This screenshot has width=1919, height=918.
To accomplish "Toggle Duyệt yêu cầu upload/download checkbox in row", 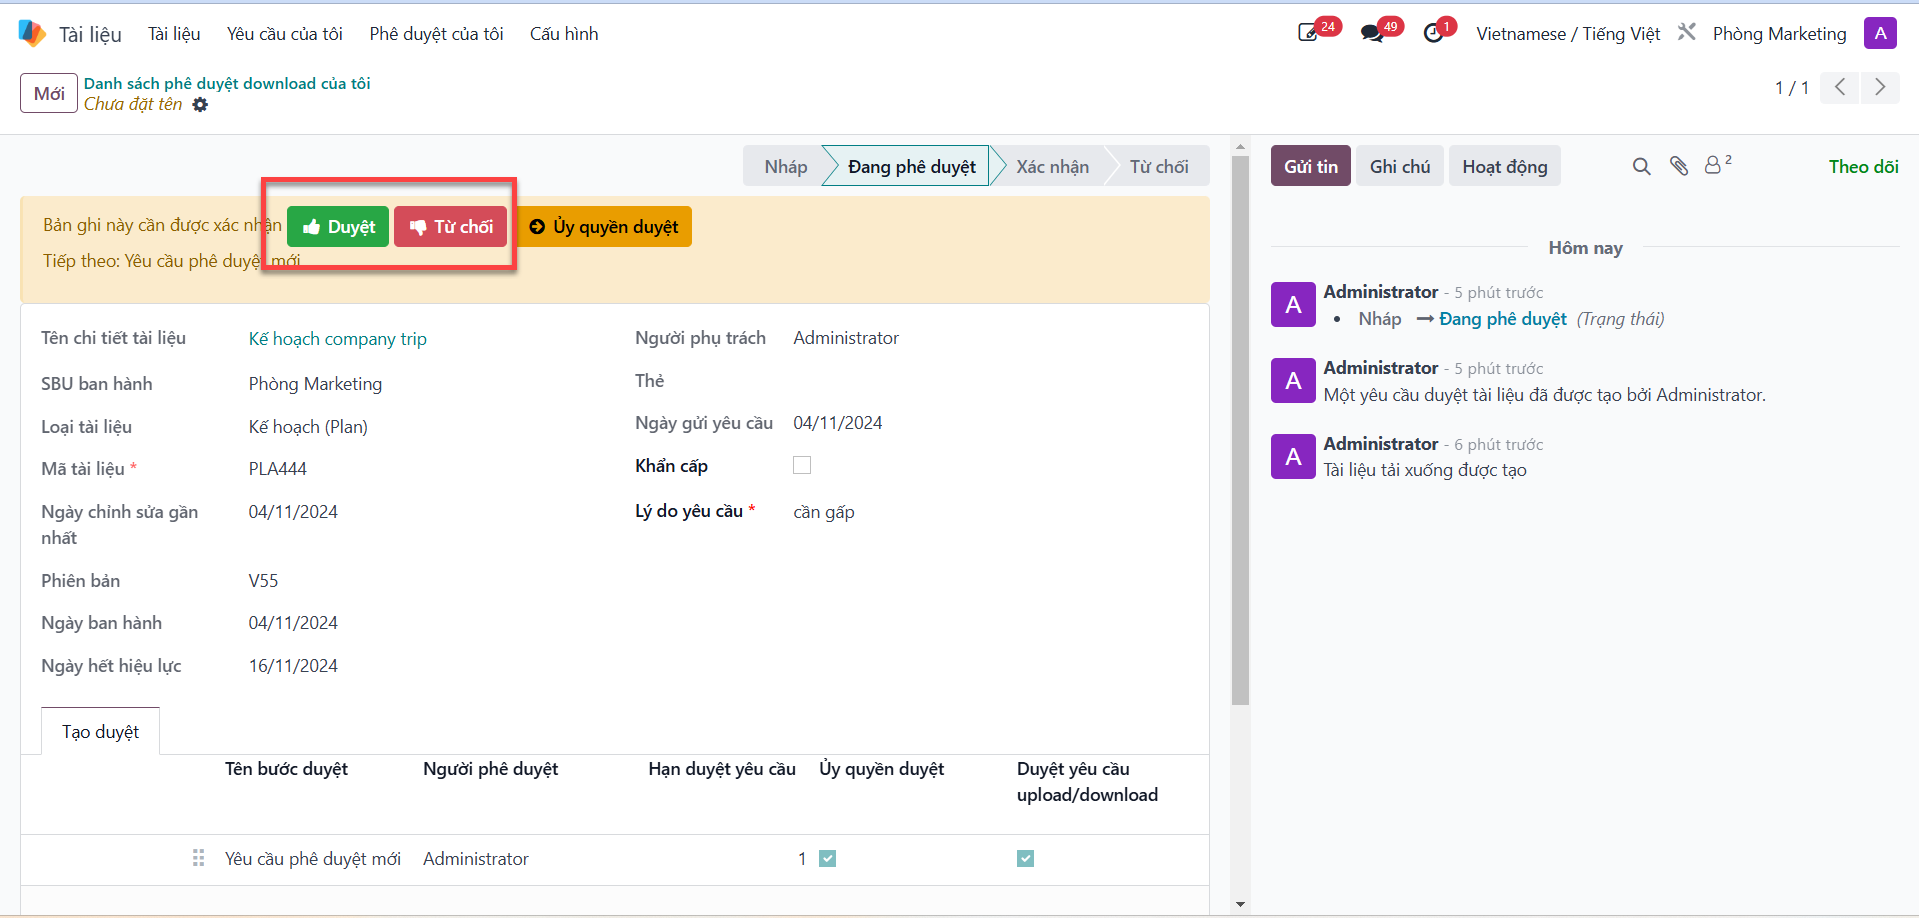I will (1026, 858).
